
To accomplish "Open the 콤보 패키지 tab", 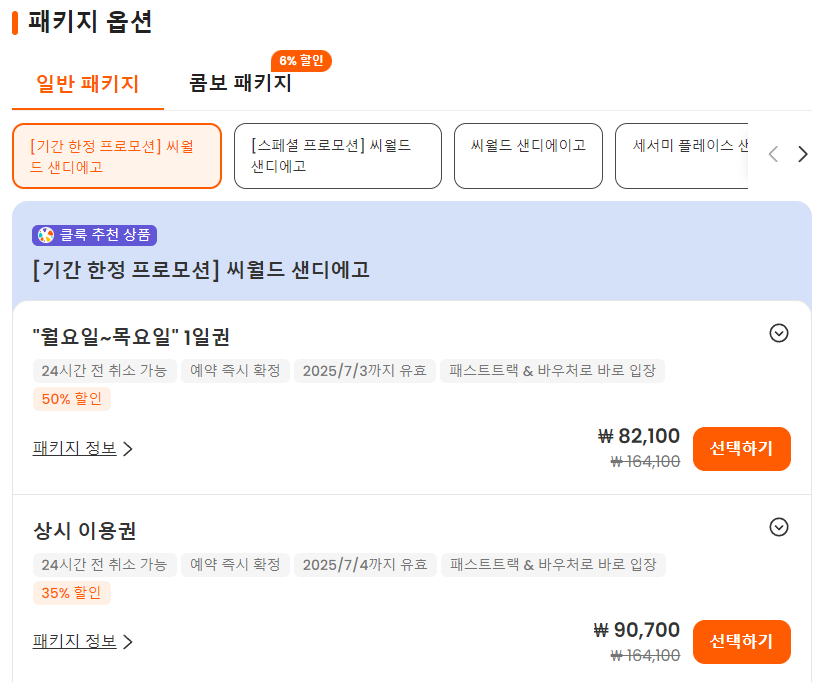I will pyautogui.click(x=240, y=83).
